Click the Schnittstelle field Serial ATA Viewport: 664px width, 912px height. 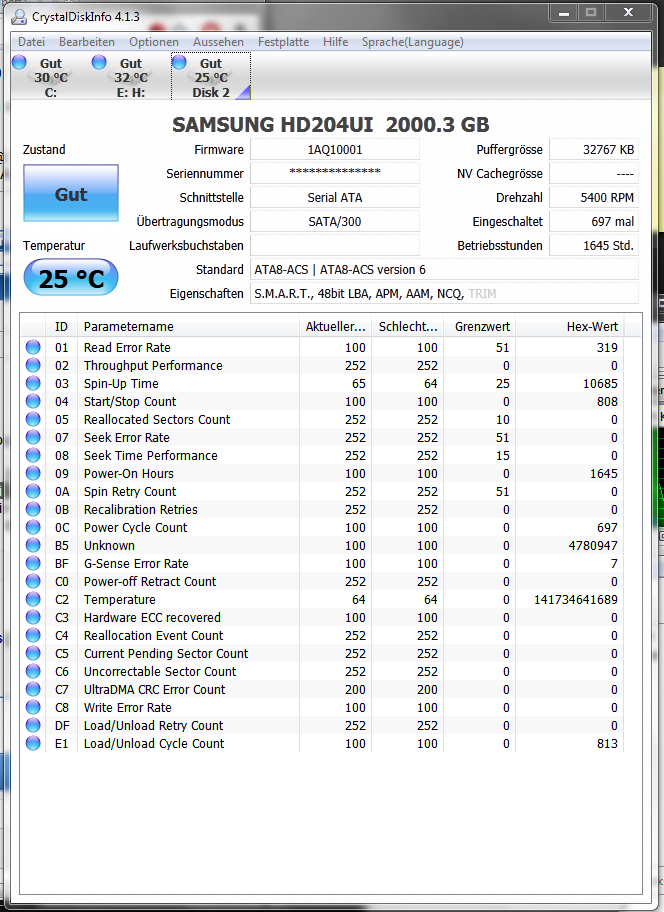tap(335, 197)
